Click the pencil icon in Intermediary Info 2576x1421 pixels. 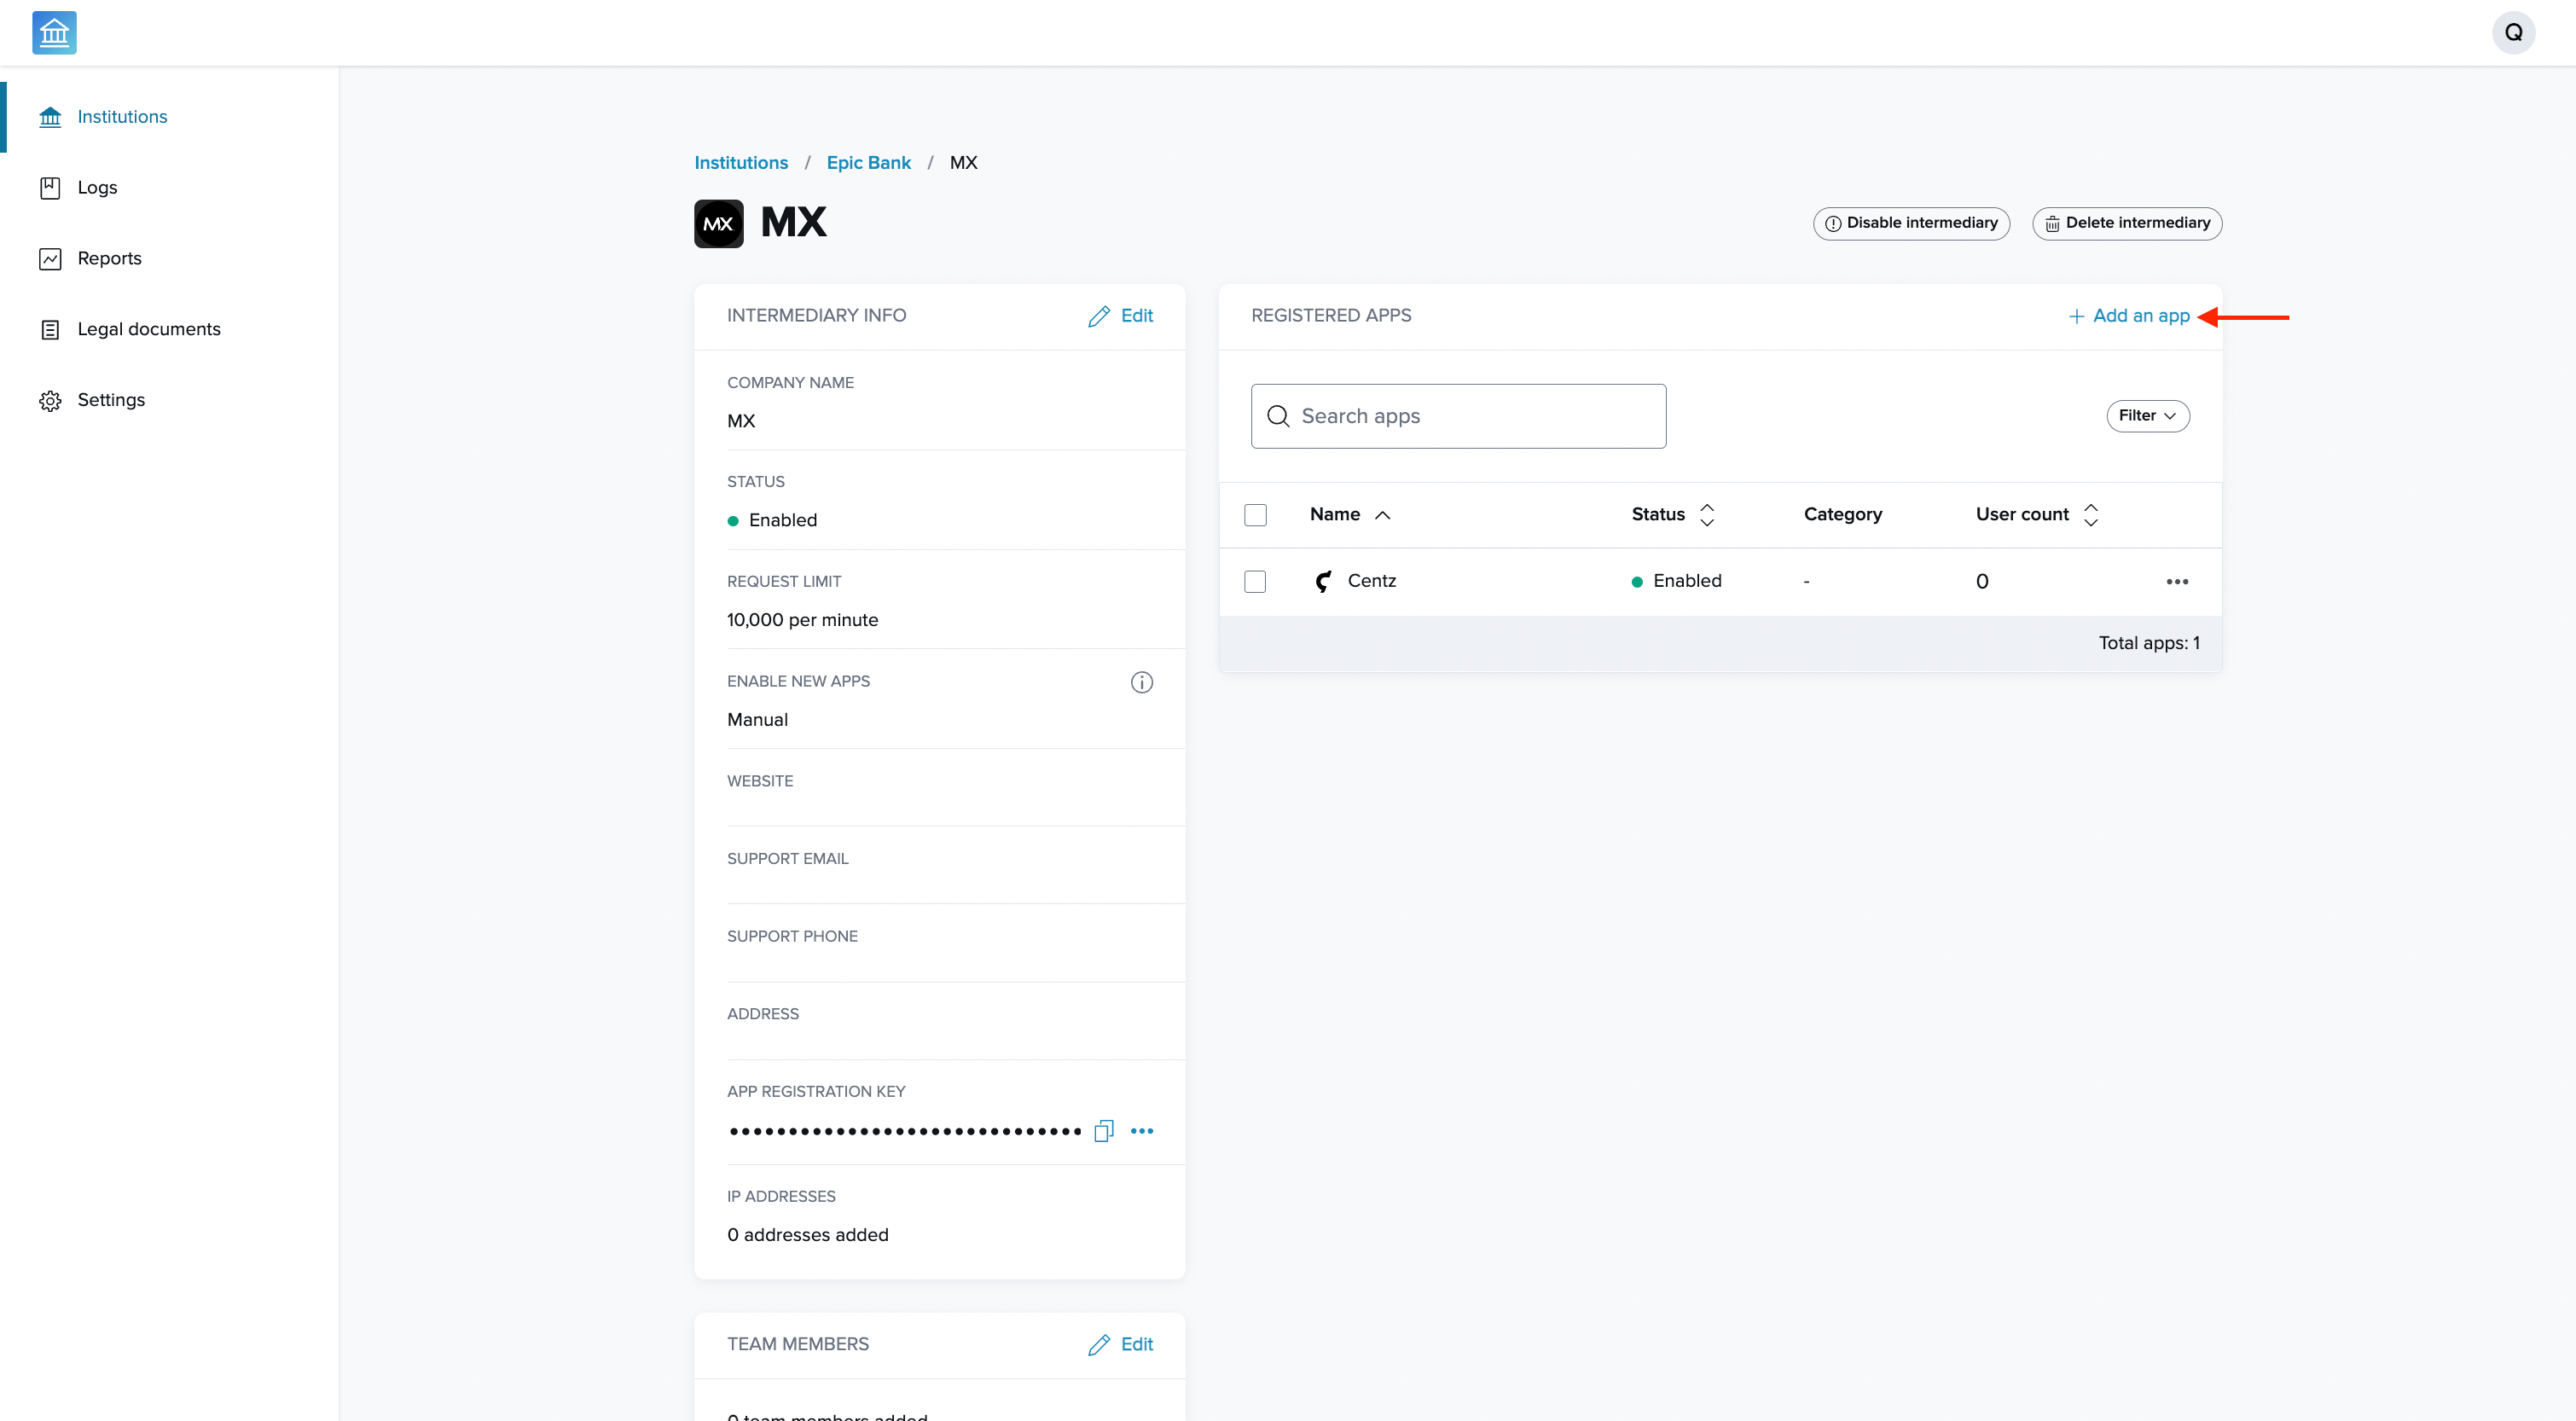1099,316
